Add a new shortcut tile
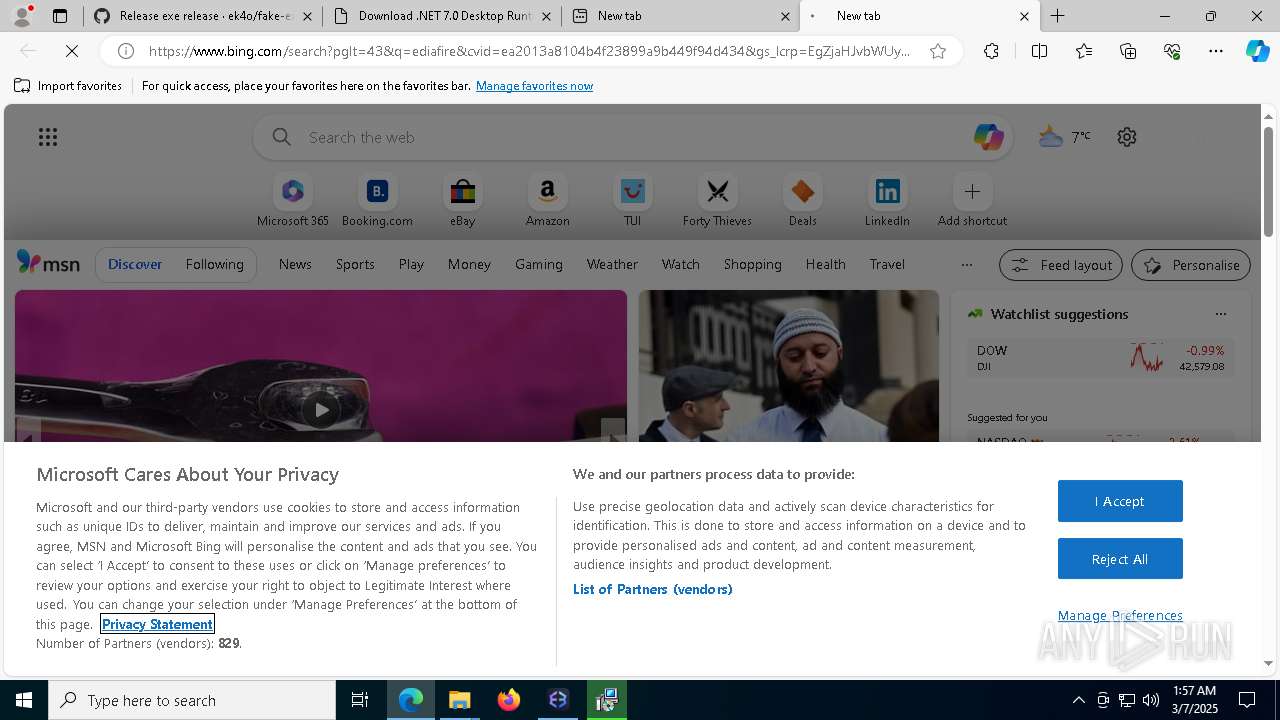The height and width of the screenshot is (720, 1280). point(972,201)
